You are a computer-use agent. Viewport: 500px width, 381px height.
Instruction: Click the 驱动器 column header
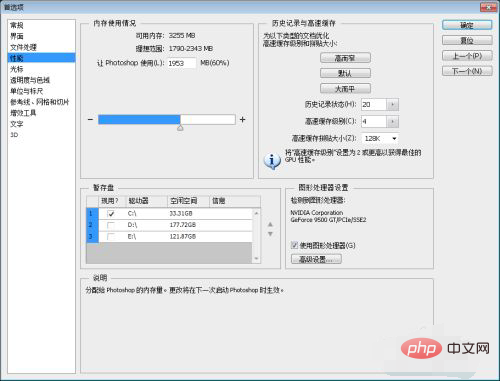(x=146, y=201)
